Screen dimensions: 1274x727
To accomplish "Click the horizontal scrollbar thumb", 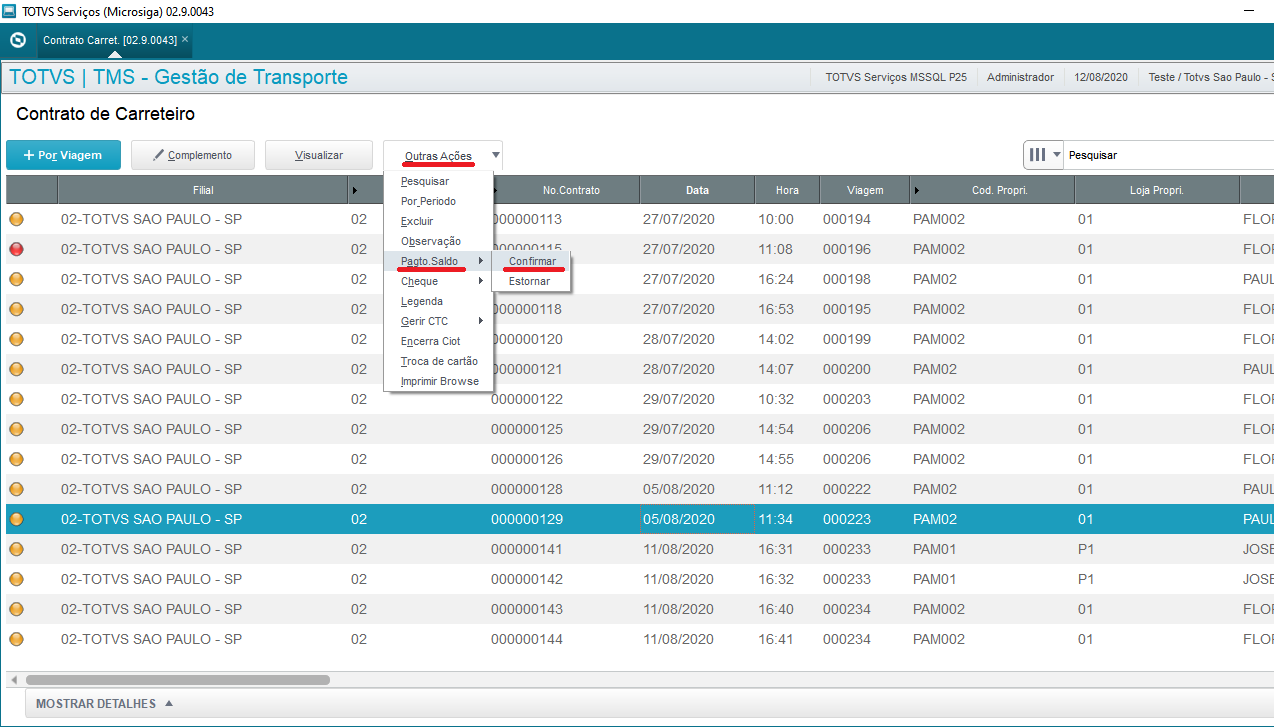I will click(178, 680).
